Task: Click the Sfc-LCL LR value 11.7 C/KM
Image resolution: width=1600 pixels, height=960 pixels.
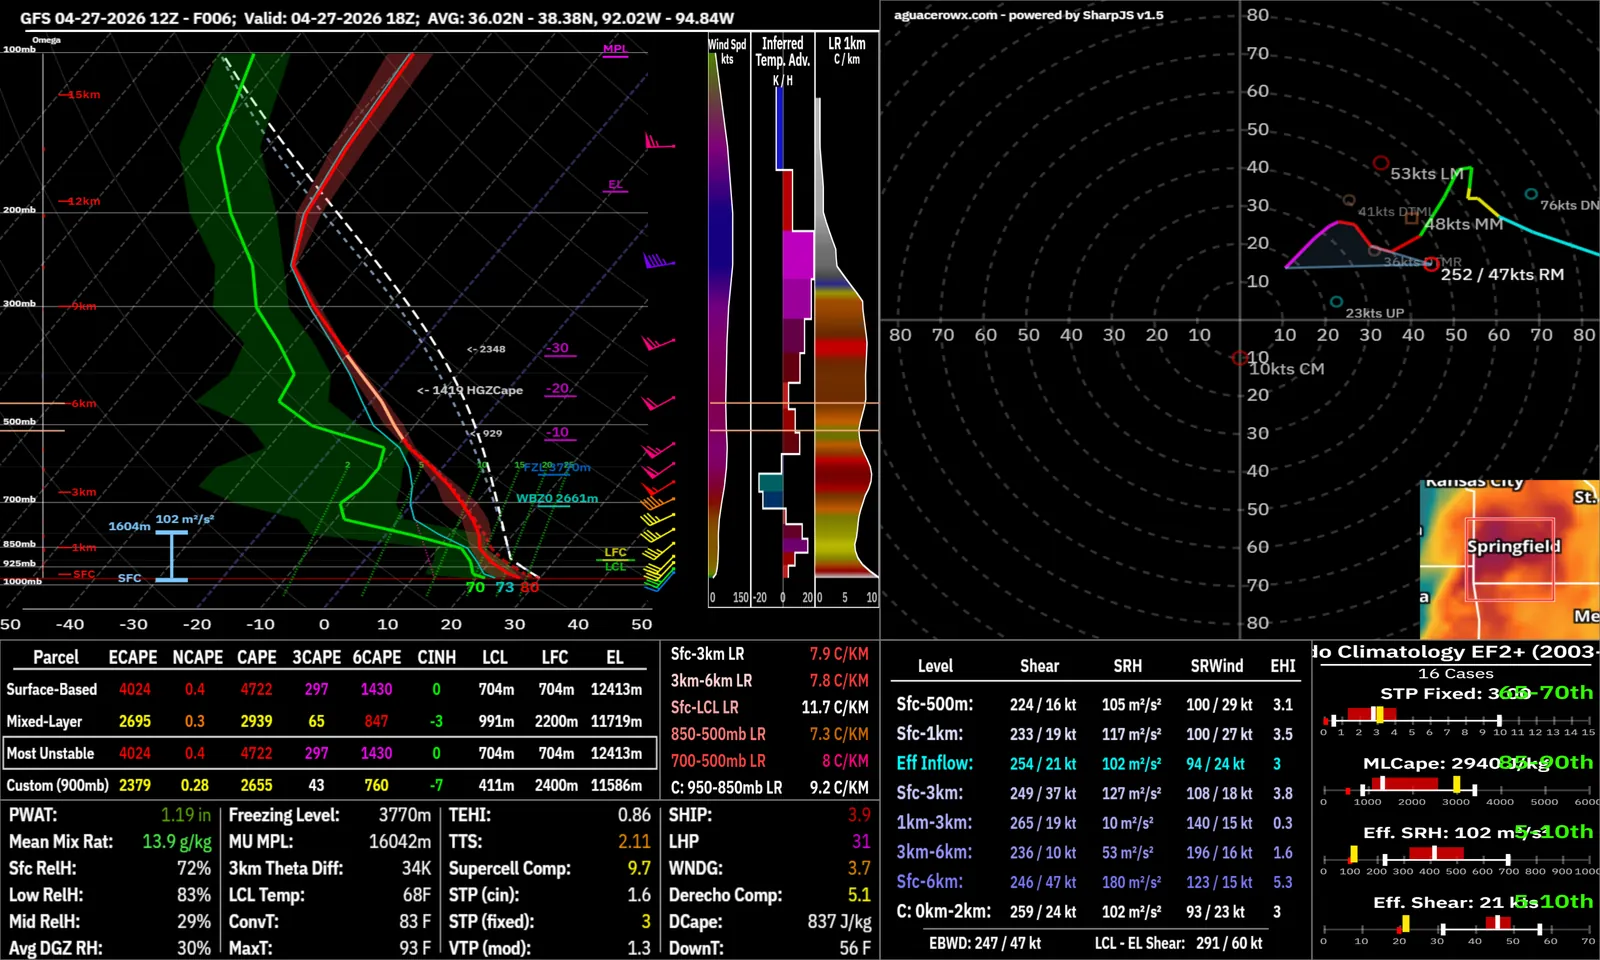Action: click(834, 707)
